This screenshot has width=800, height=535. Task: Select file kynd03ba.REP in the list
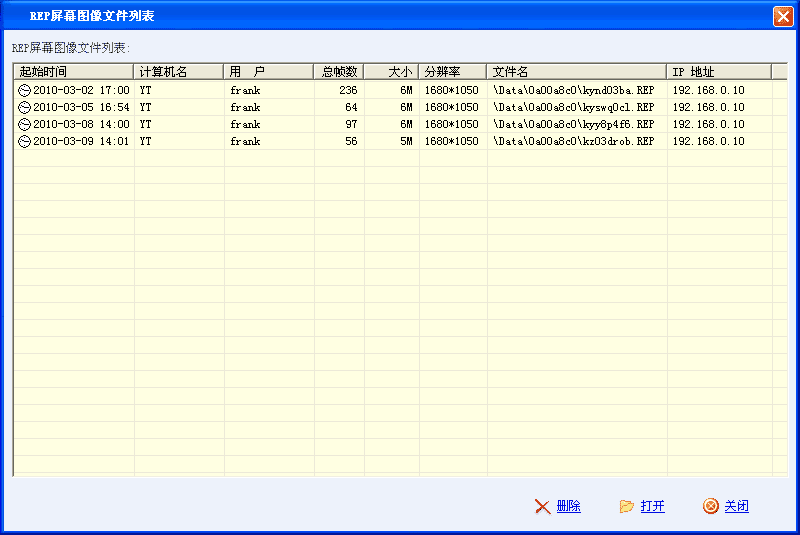click(573, 90)
